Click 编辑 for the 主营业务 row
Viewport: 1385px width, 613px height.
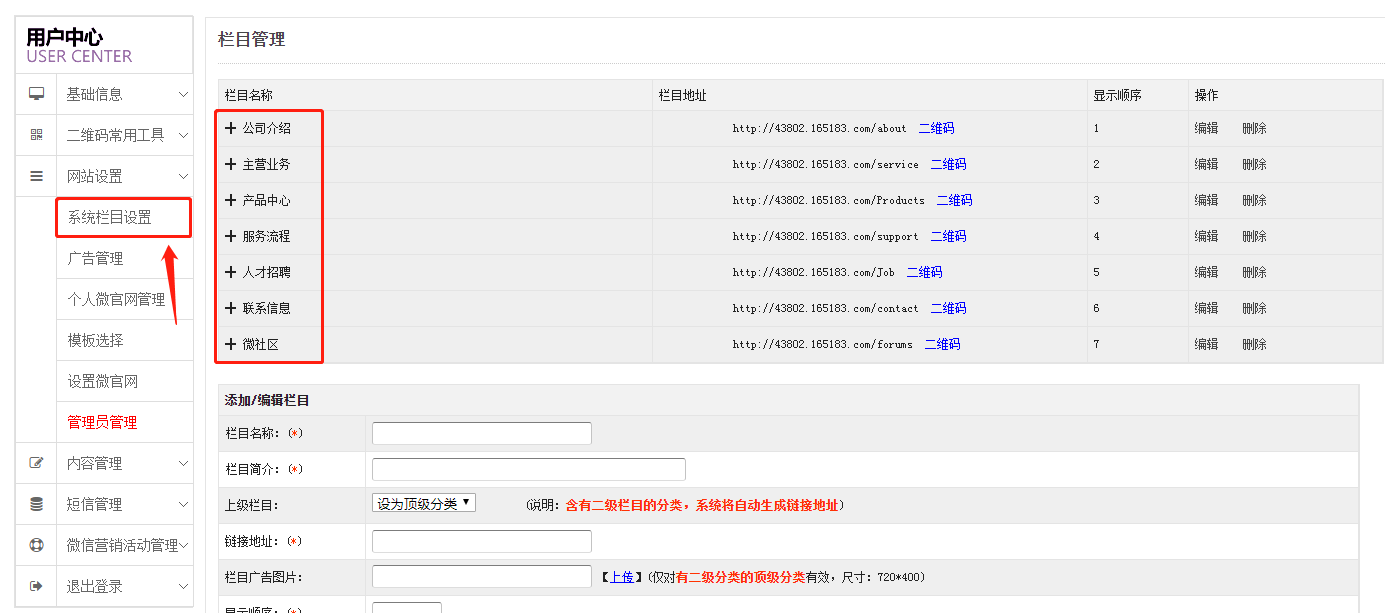click(x=1206, y=164)
